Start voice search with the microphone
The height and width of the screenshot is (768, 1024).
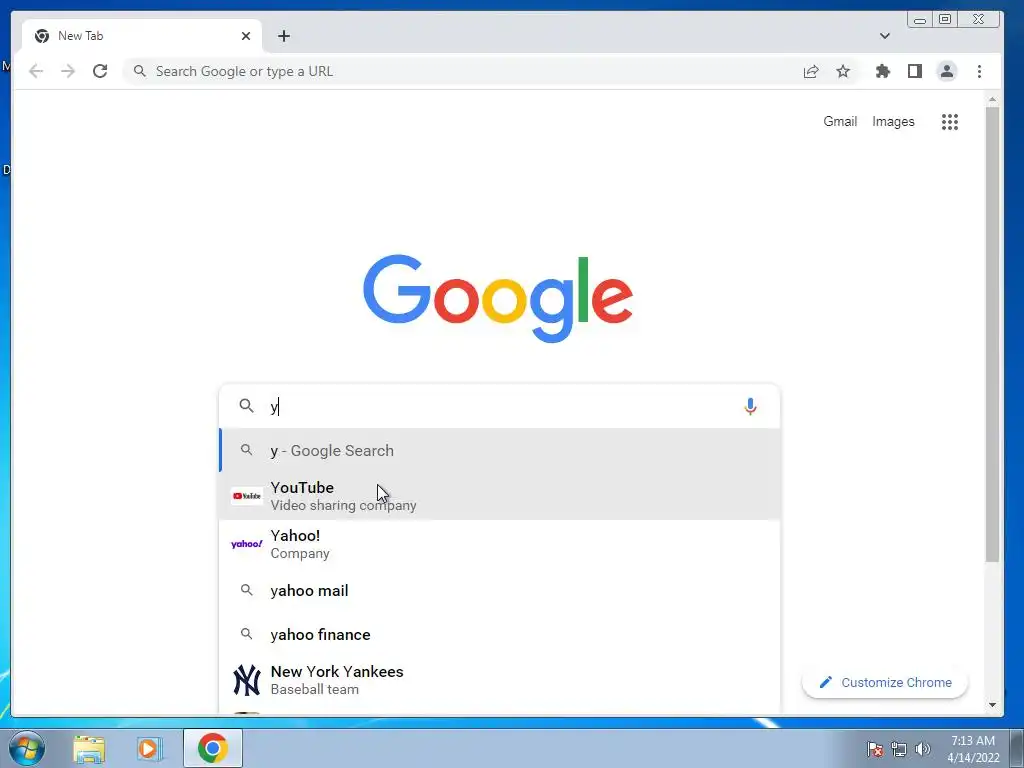750,406
